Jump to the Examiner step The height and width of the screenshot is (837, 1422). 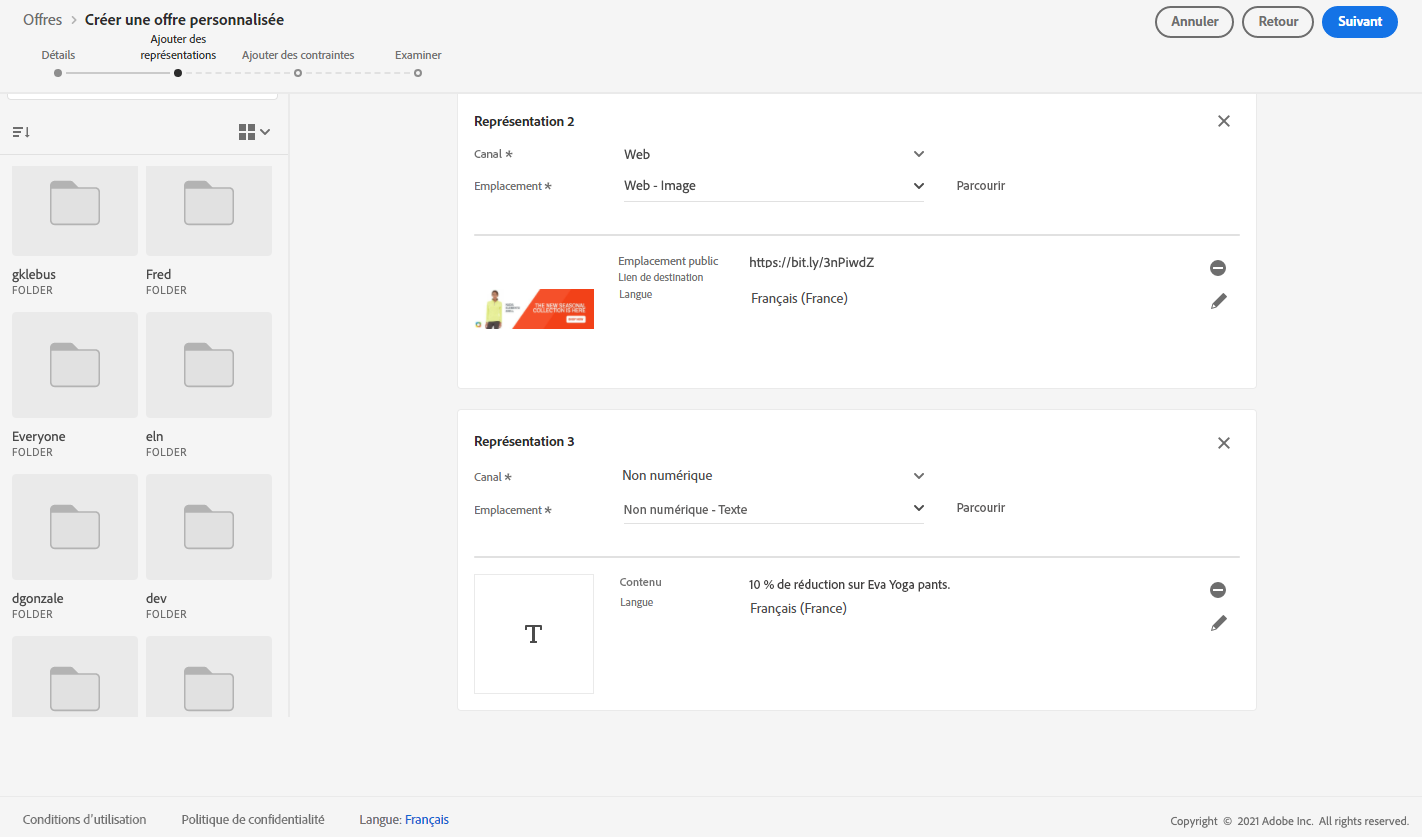(x=418, y=72)
